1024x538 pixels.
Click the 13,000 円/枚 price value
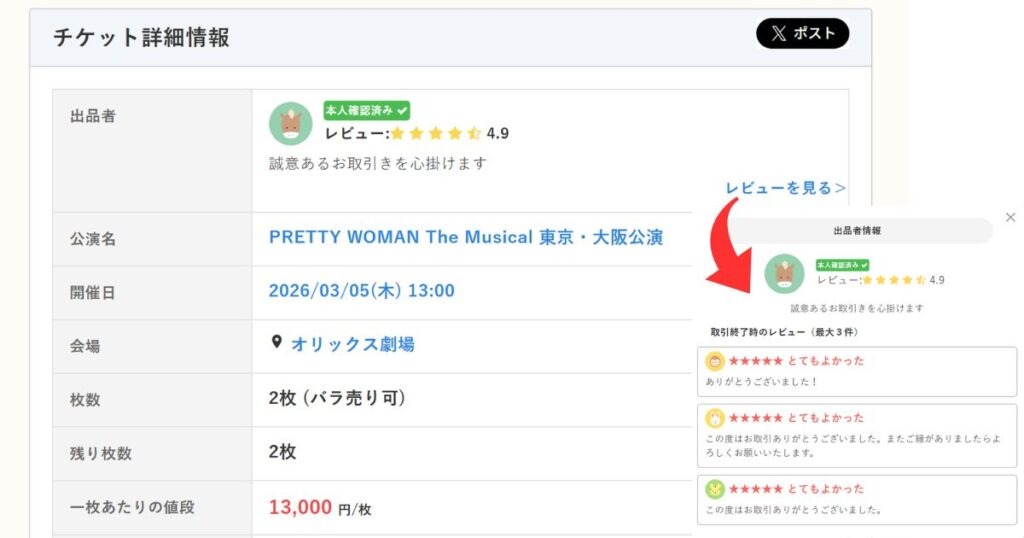(320, 507)
